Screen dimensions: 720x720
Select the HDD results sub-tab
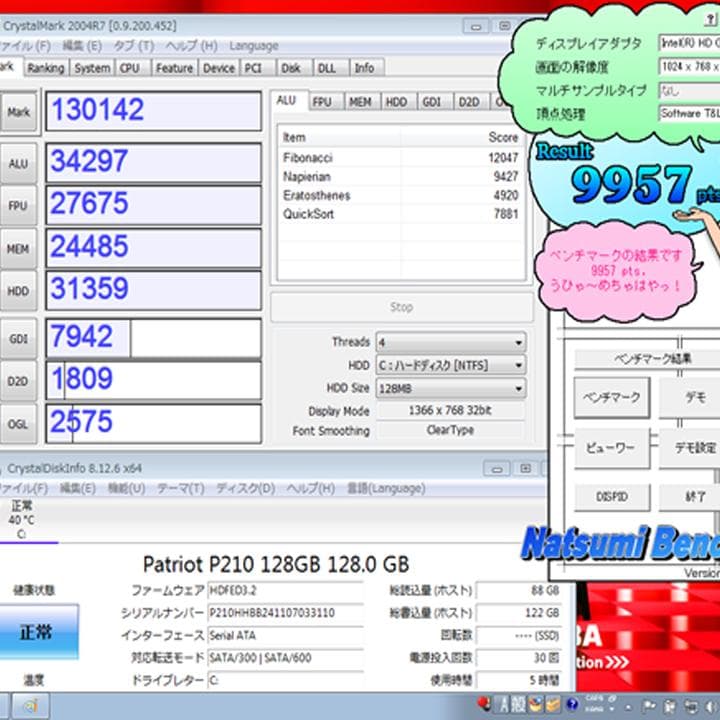[399, 102]
